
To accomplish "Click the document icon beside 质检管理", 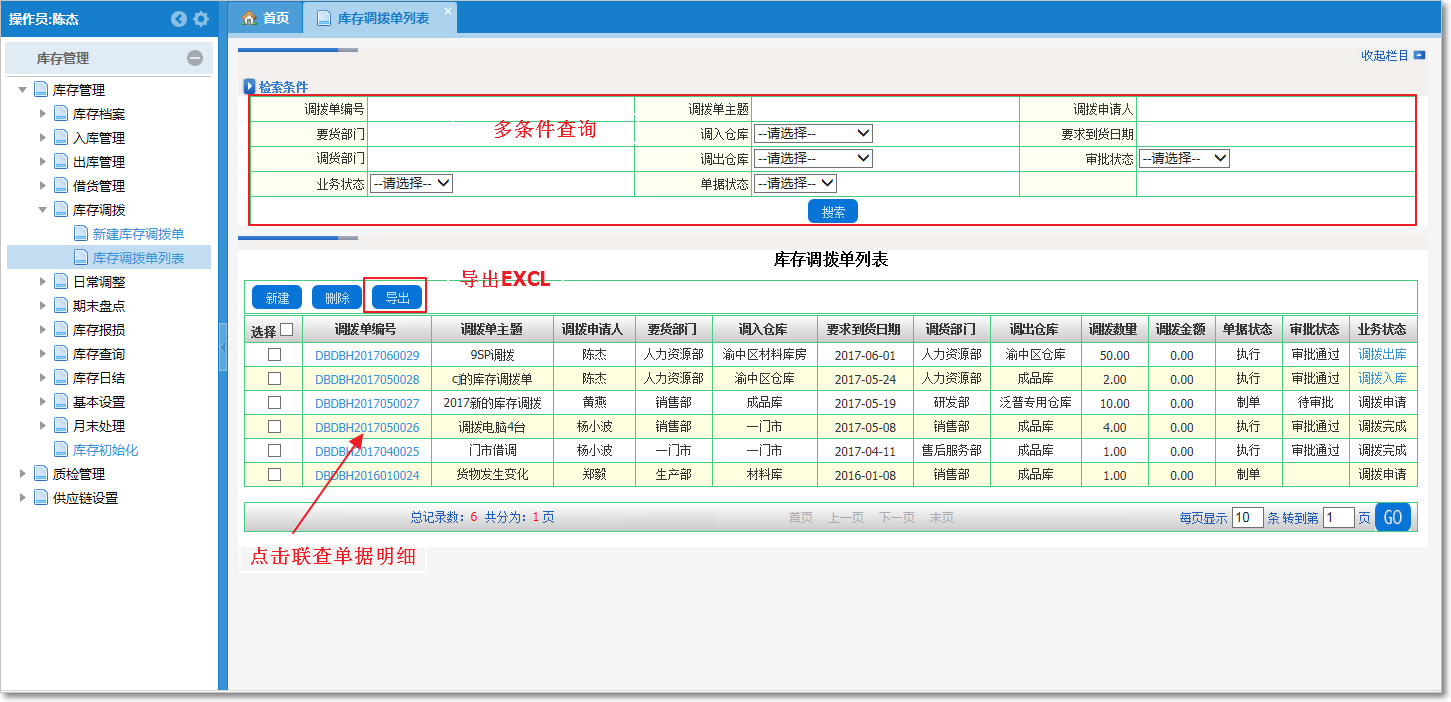I will point(41,474).
